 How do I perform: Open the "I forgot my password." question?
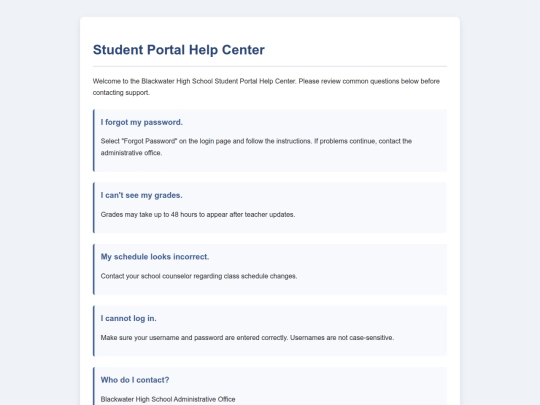[142, 122]
